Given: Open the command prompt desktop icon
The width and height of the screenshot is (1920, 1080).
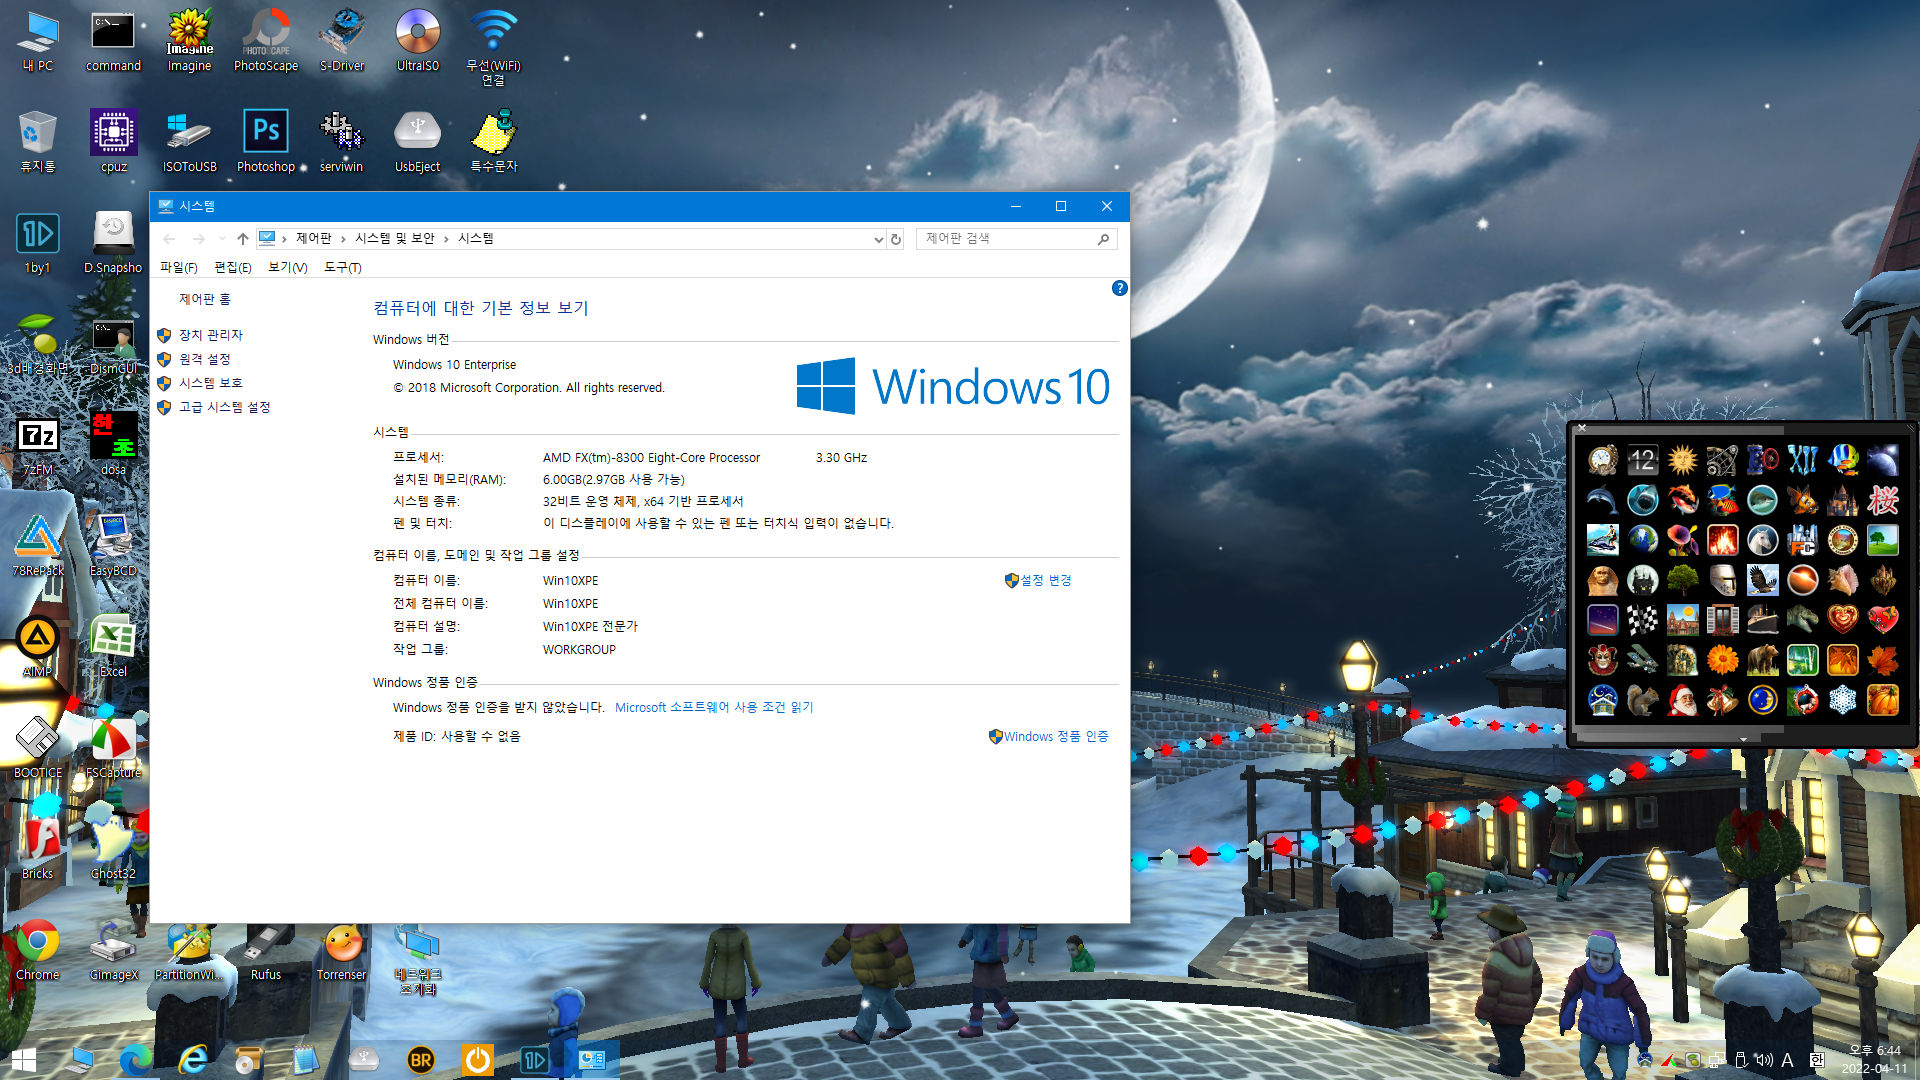Looking at the screenshot, I should click(x=114, y=40).
